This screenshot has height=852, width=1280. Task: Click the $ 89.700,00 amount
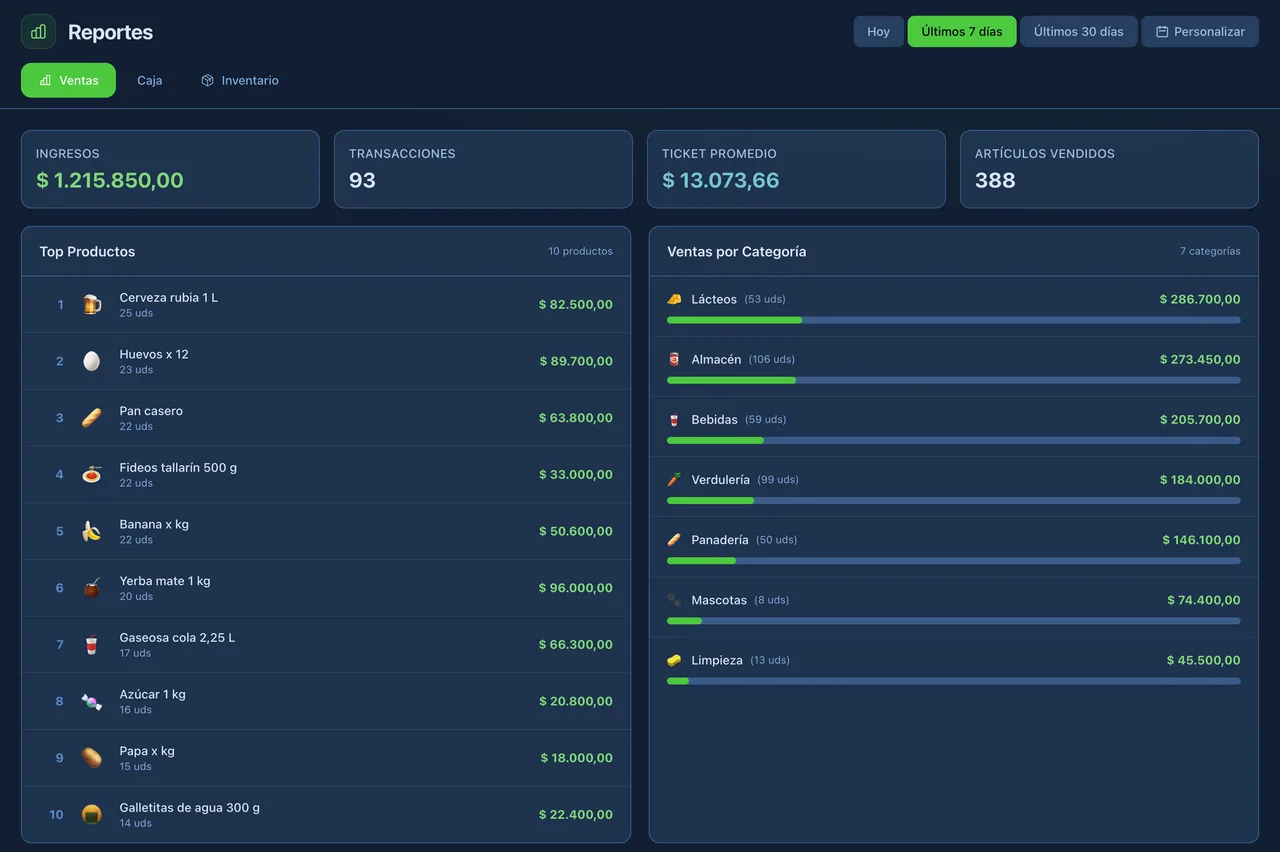pos(576,361)
